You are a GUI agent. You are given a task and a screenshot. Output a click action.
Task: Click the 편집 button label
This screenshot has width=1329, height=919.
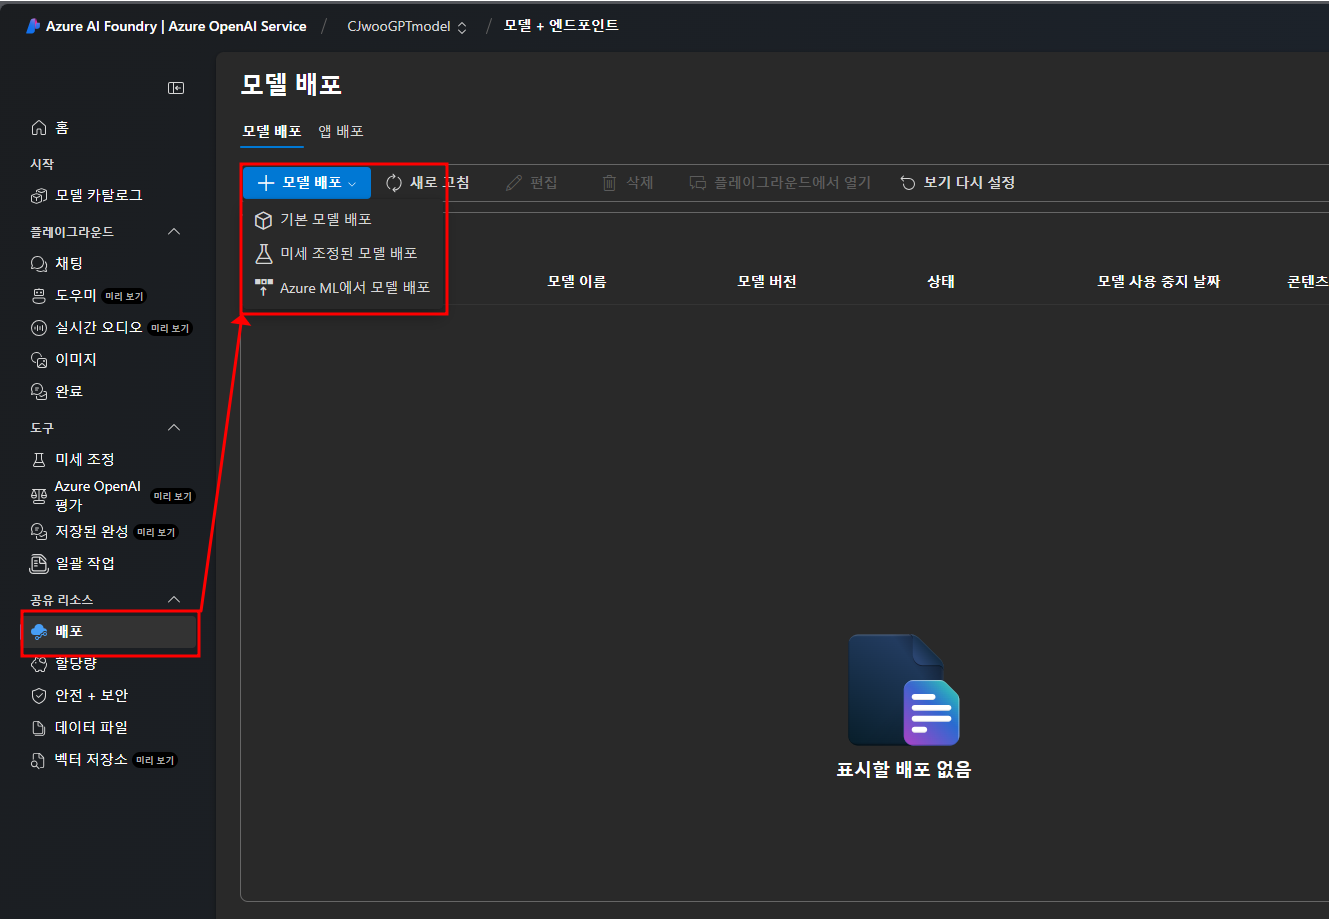544,182
